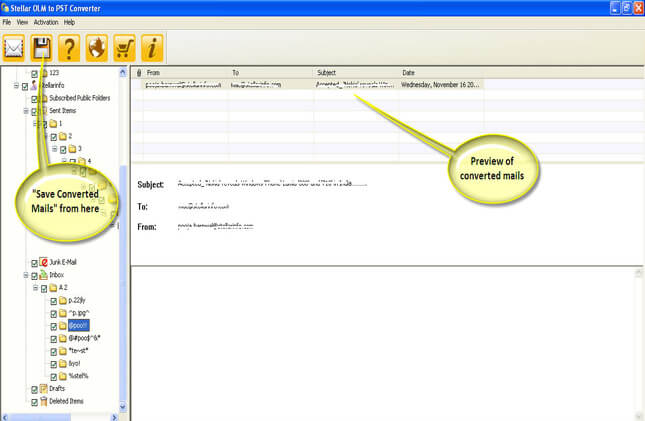Open the Help menu

click(69, 22)
